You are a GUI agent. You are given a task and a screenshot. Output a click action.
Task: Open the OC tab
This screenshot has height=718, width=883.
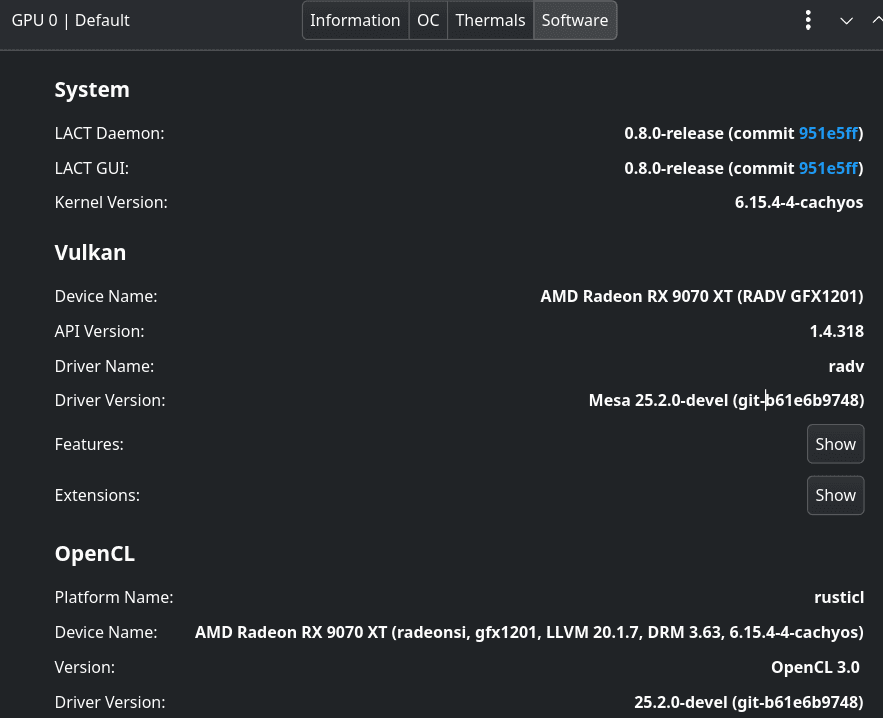click(x=428, y=20)
